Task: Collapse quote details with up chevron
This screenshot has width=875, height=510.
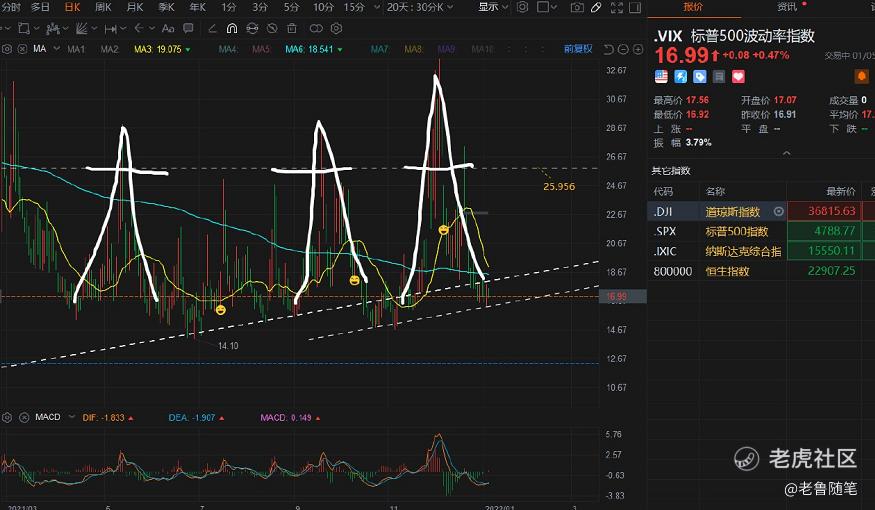Action: tap(786, 153)
